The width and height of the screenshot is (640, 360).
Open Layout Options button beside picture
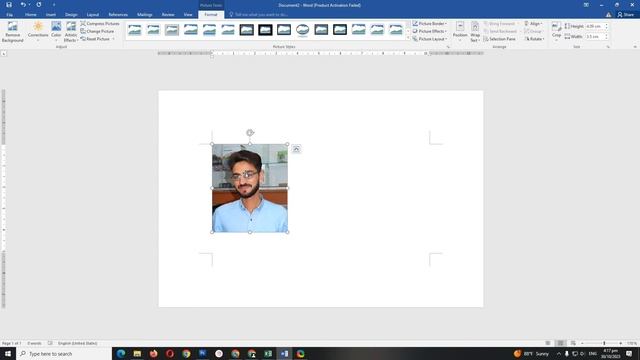[x=296, y=149]
